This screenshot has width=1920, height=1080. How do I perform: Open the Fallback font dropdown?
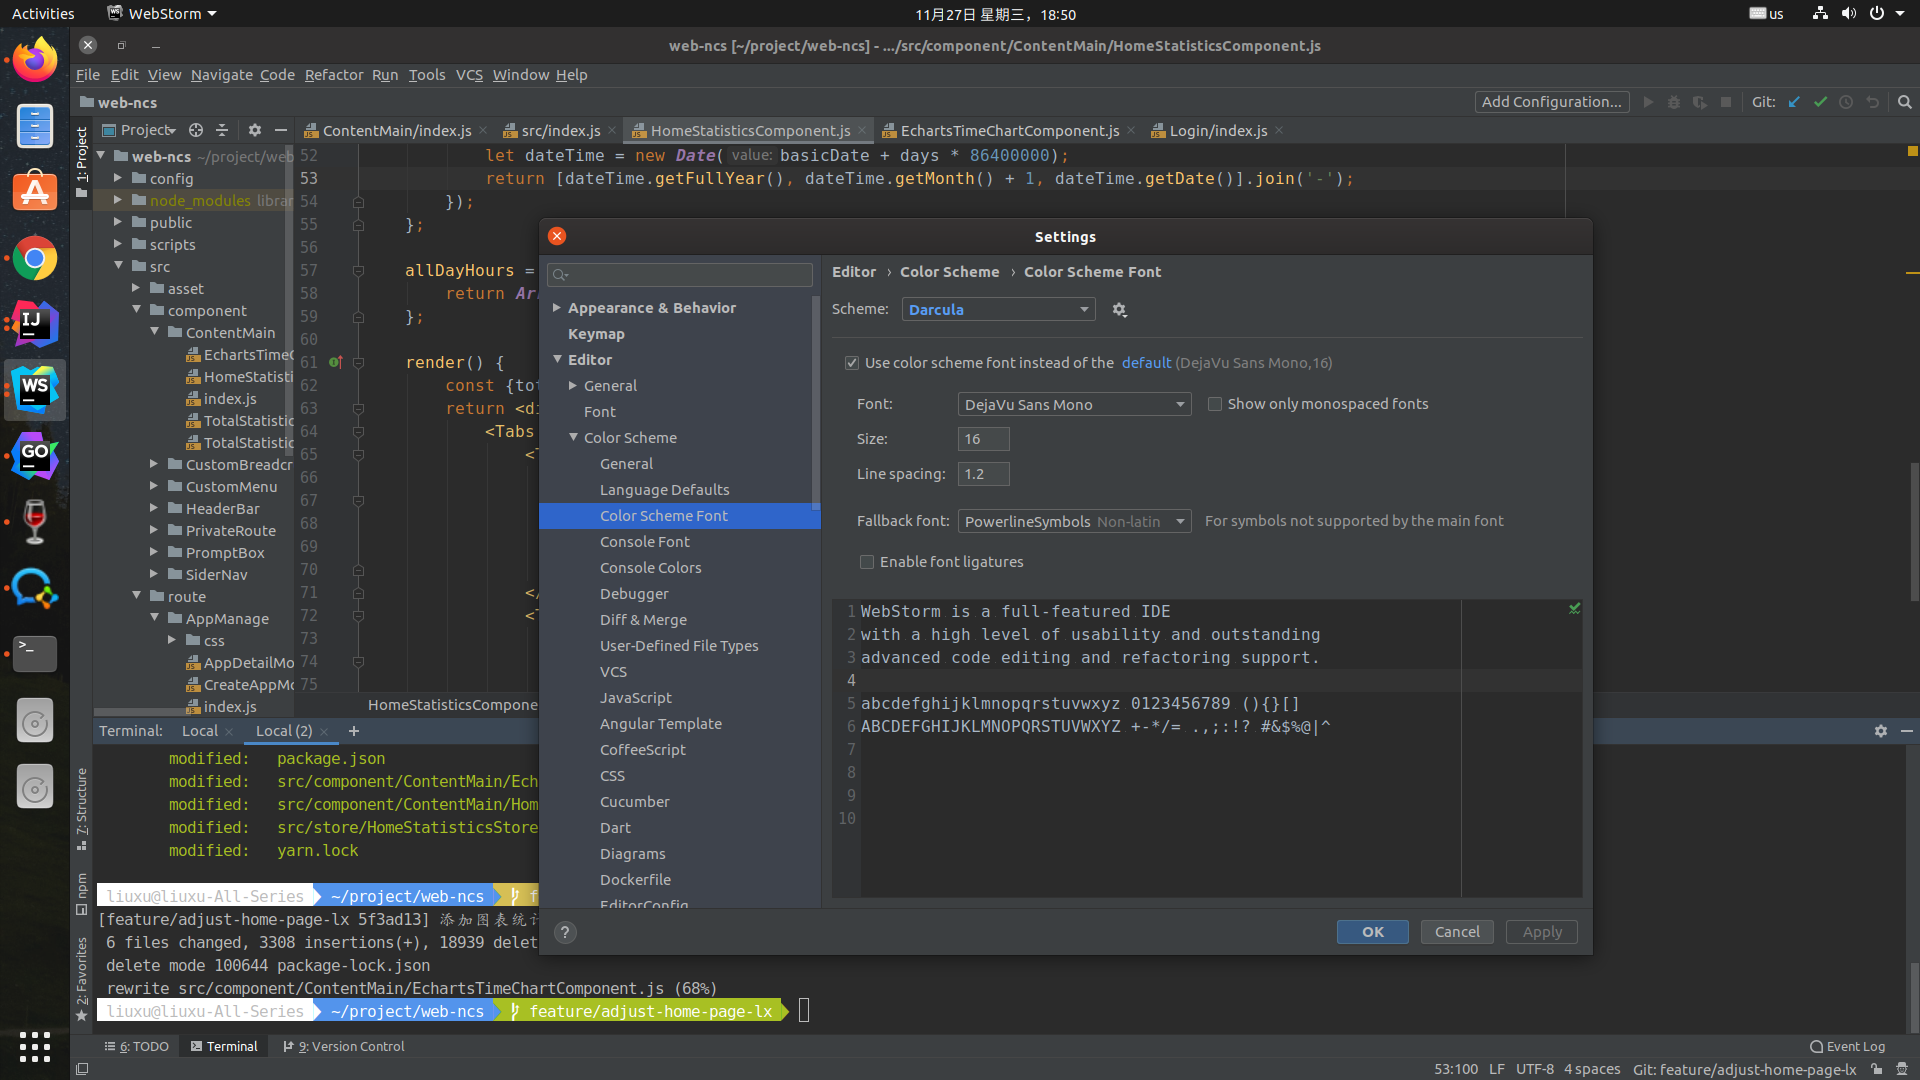point(1074,521)
